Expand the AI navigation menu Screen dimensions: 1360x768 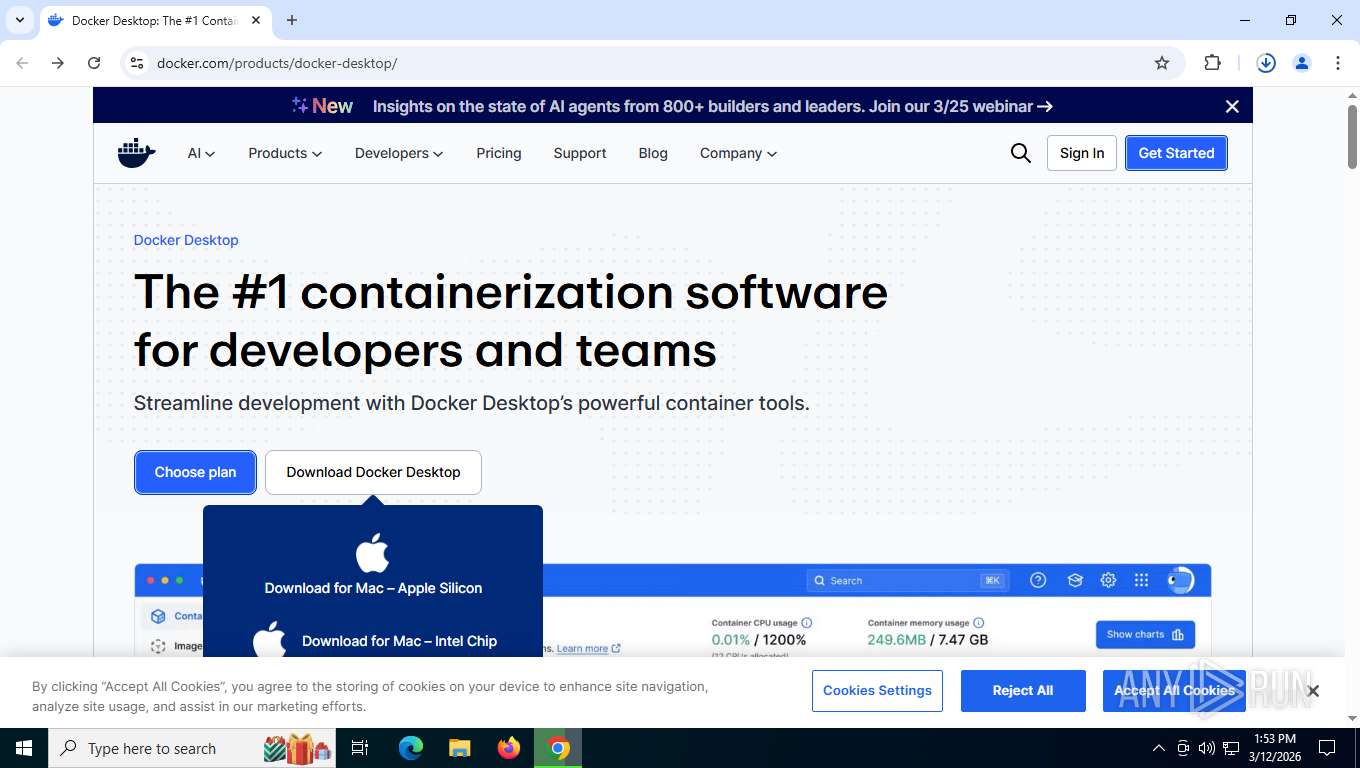pyautogui.click(x=201, y=153)
